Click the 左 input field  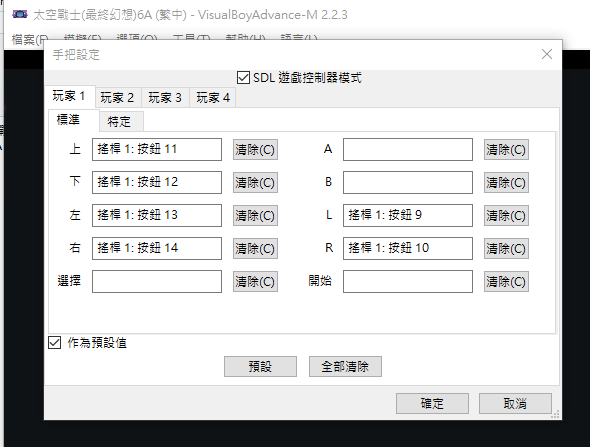point(157,215)
